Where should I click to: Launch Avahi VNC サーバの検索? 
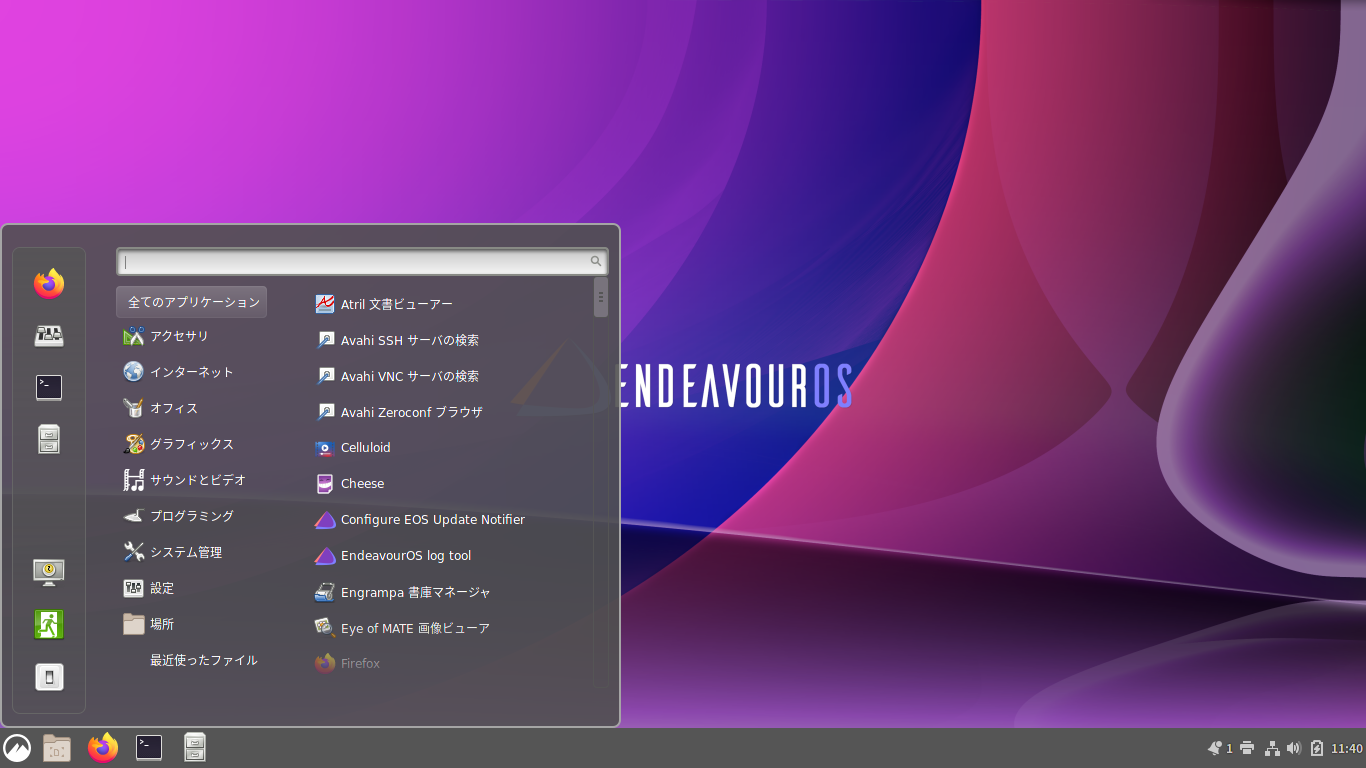coord(397,376)
